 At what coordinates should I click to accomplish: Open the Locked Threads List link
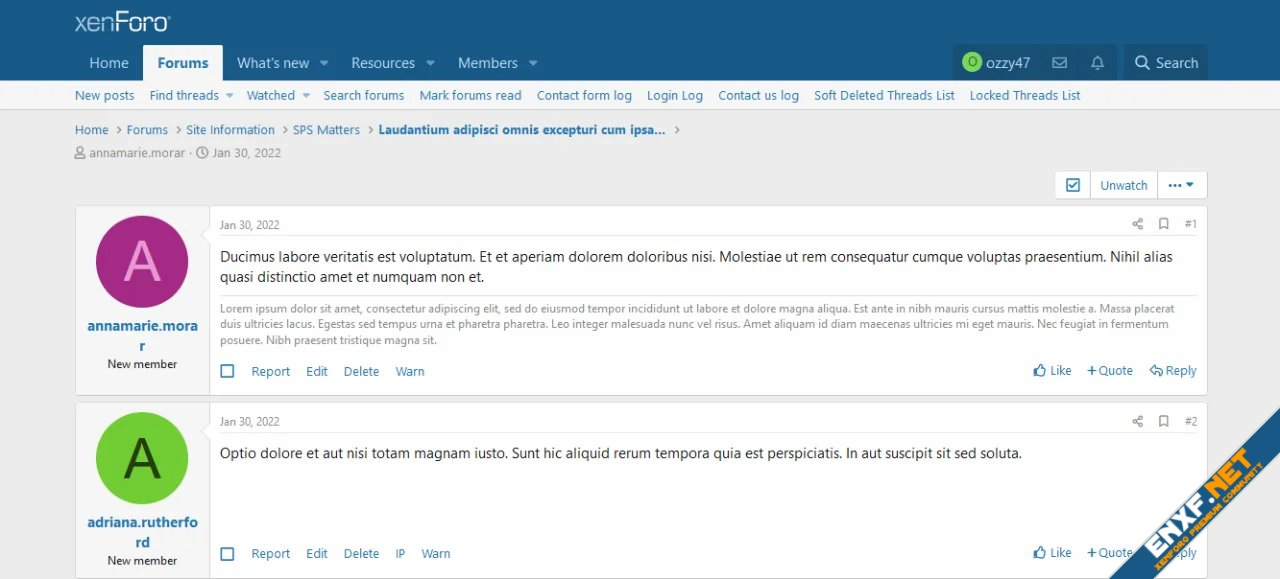(1025, 96)
